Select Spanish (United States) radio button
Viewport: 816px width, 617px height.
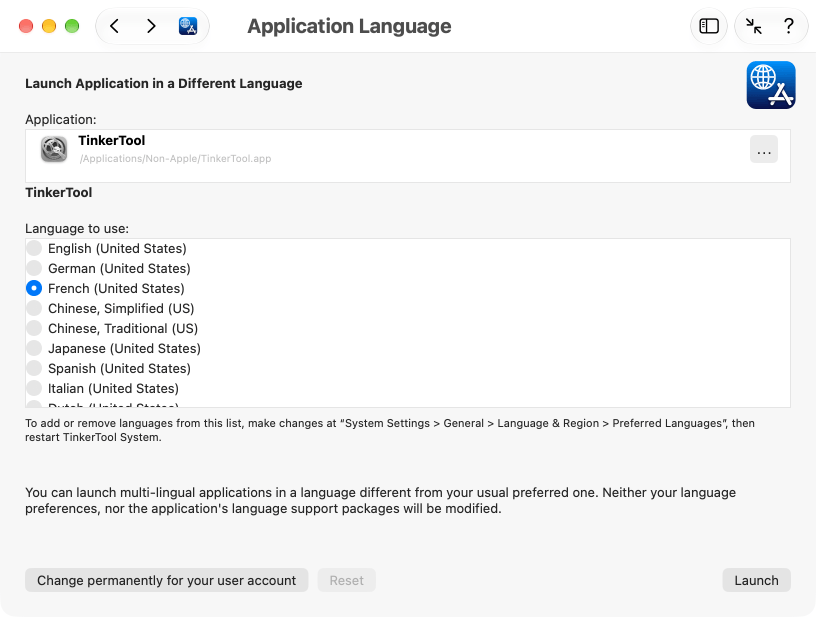coord(34,368)
